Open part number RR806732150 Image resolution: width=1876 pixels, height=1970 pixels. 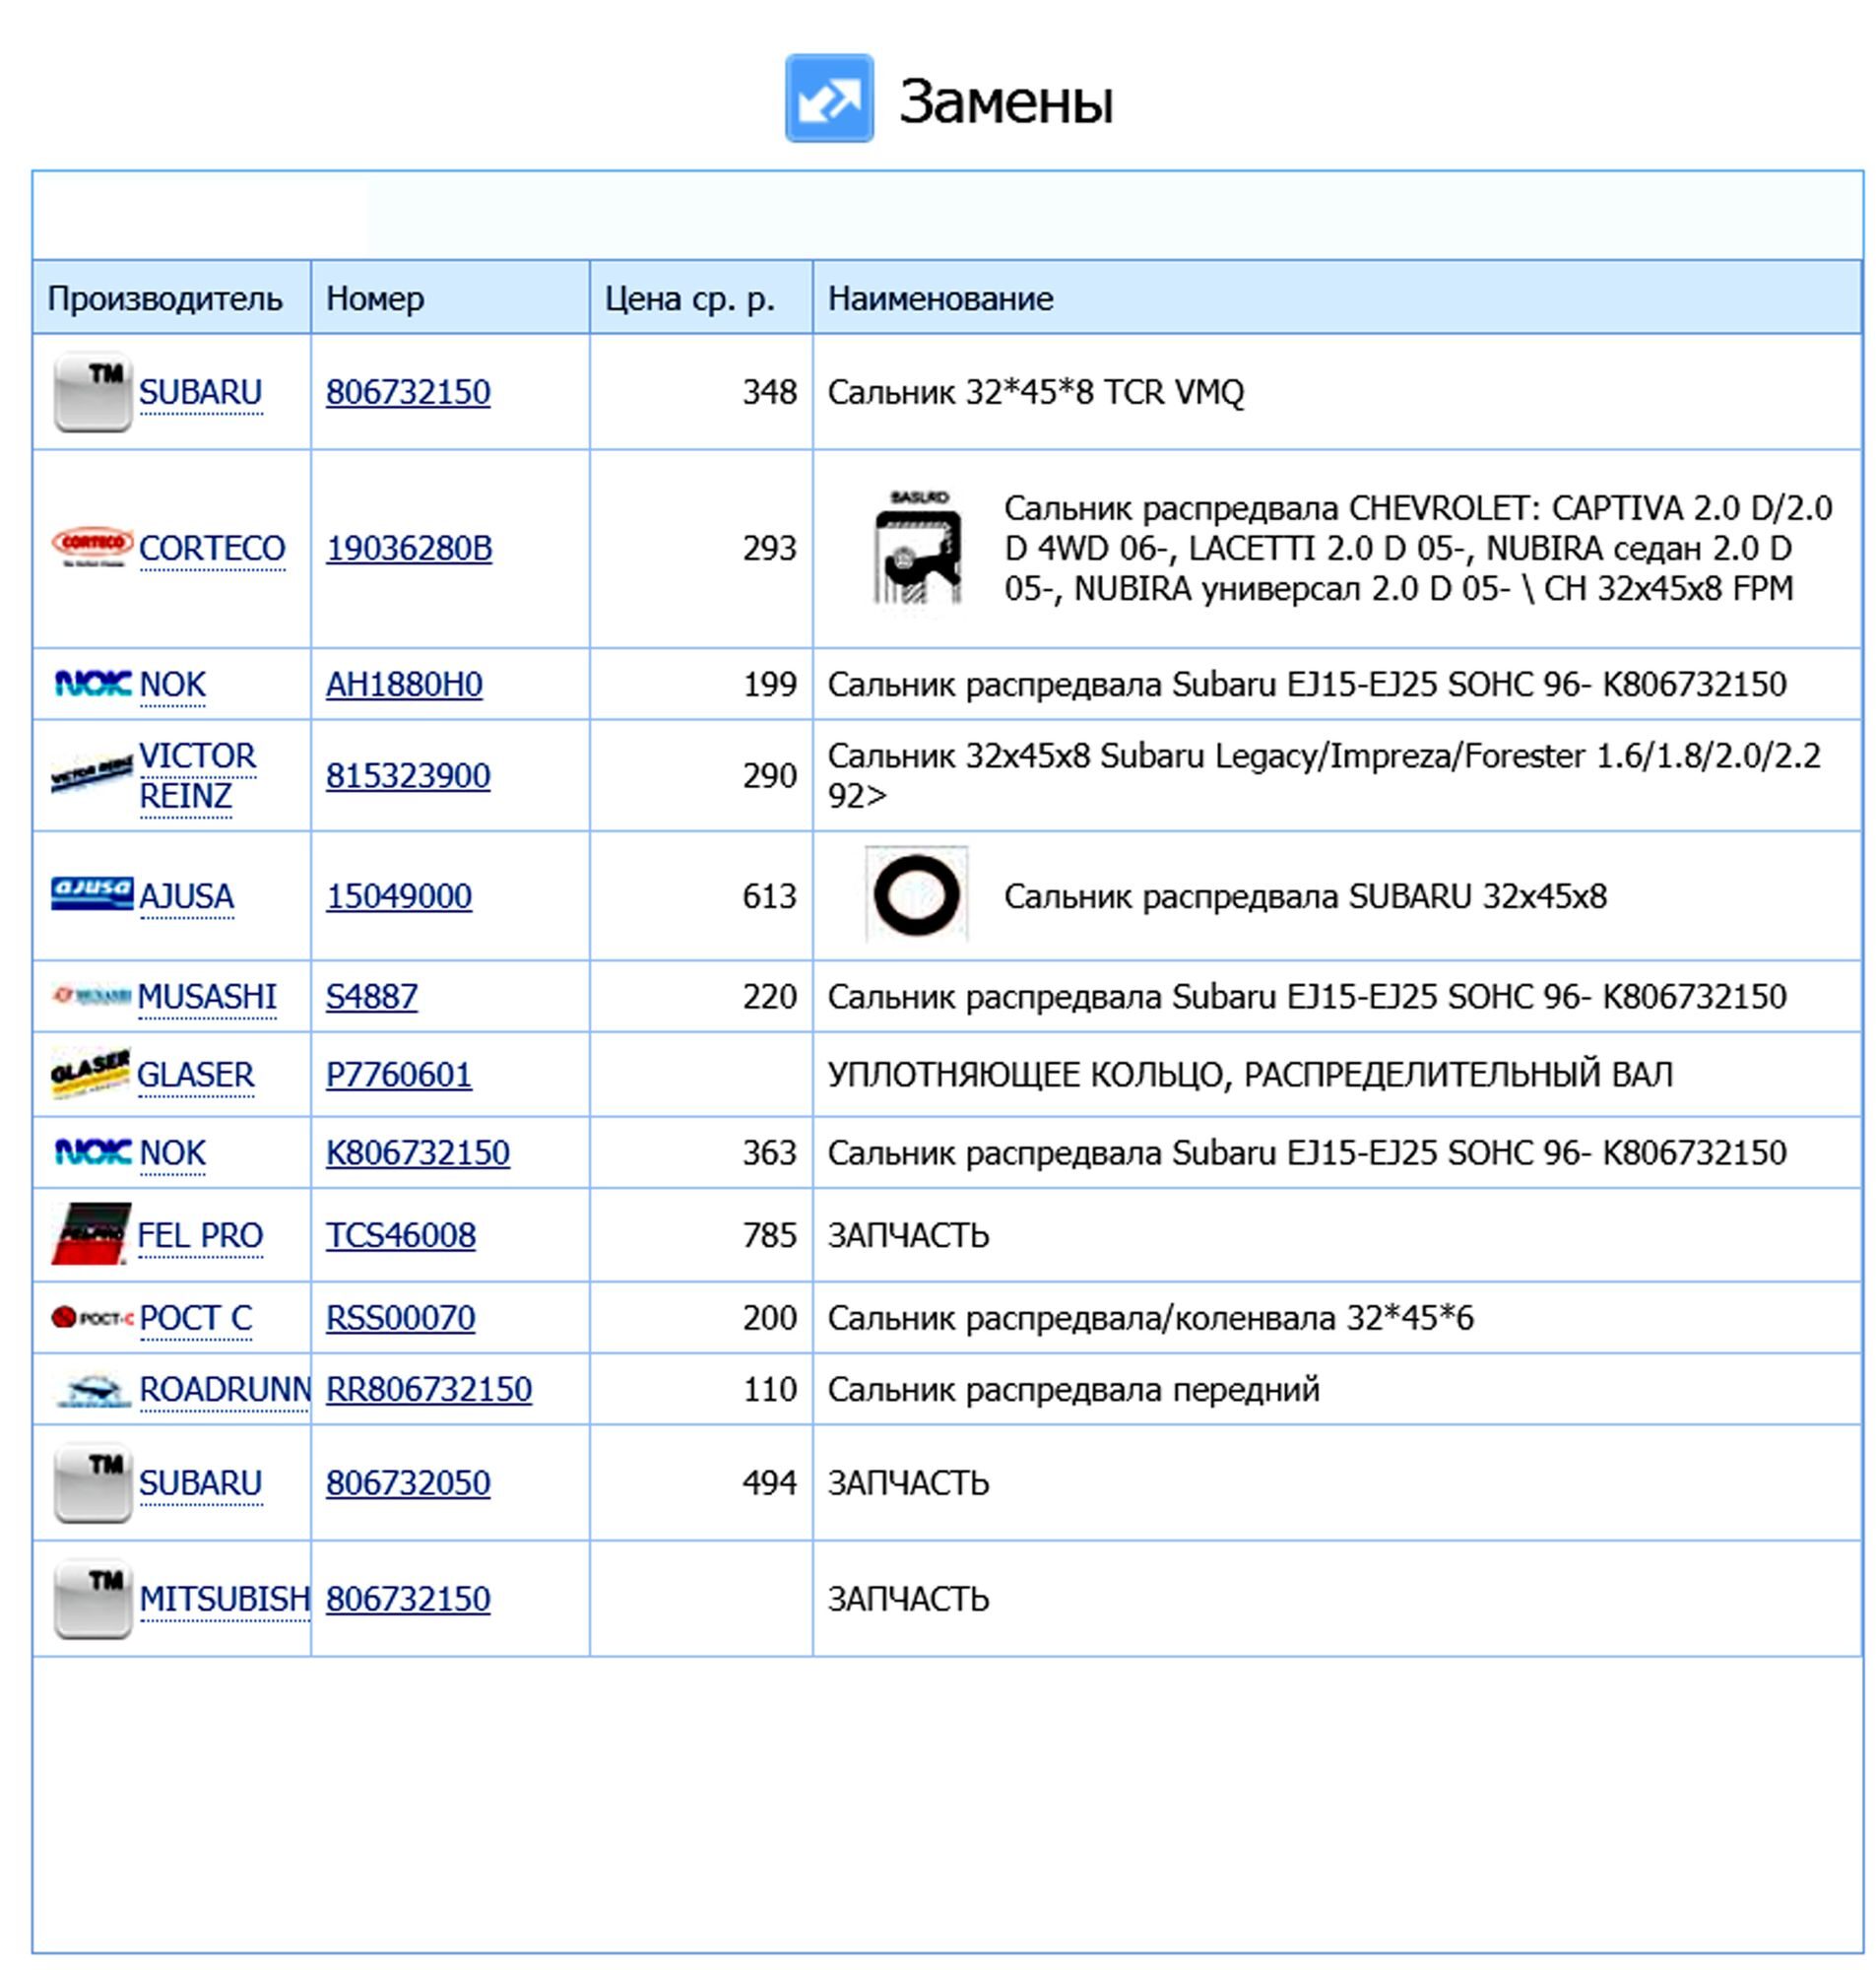(429, 1389)
